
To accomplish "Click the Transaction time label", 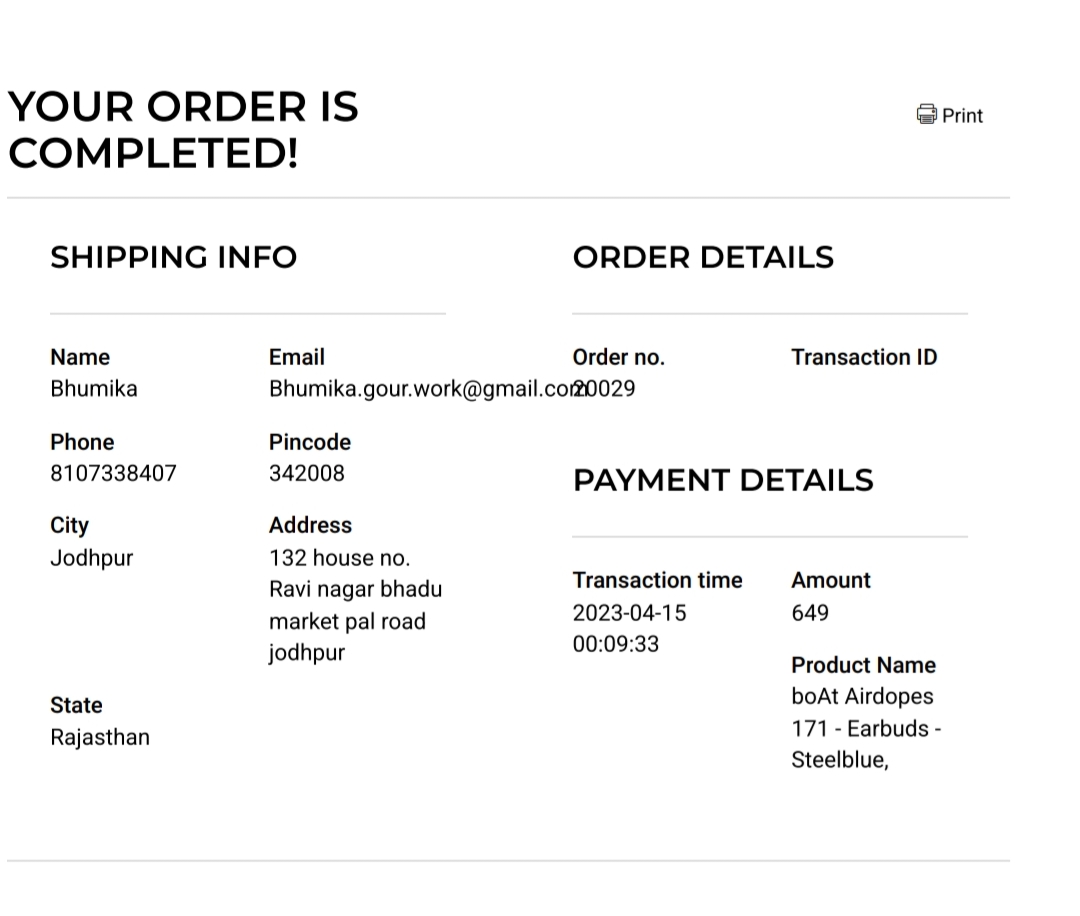I will [x=657, y=580].
